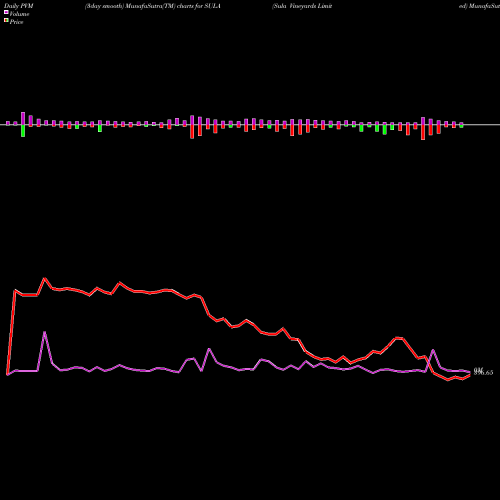The height and width of the screenshot is (500, 500).
Task: Click the purple Volume legend swatch
Action: (6, 12)
